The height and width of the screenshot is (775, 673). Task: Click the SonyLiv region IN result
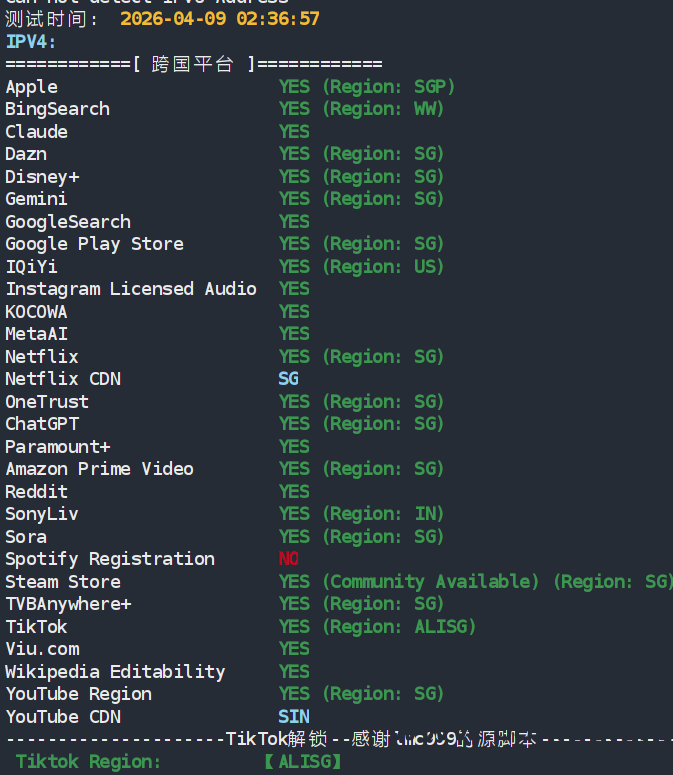tap(383, 514)
